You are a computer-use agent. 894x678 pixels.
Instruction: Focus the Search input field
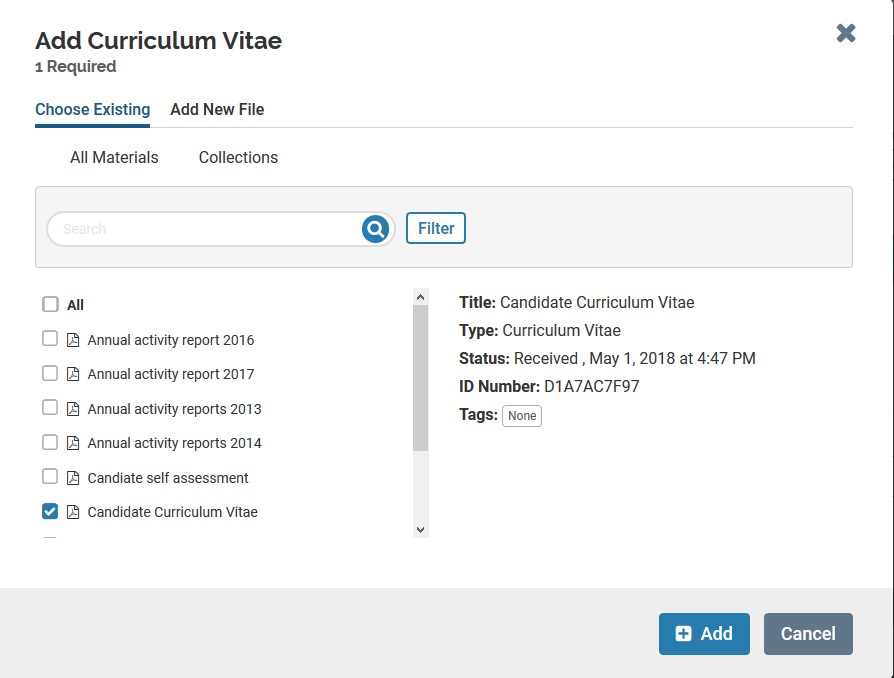tap(205, 229)
